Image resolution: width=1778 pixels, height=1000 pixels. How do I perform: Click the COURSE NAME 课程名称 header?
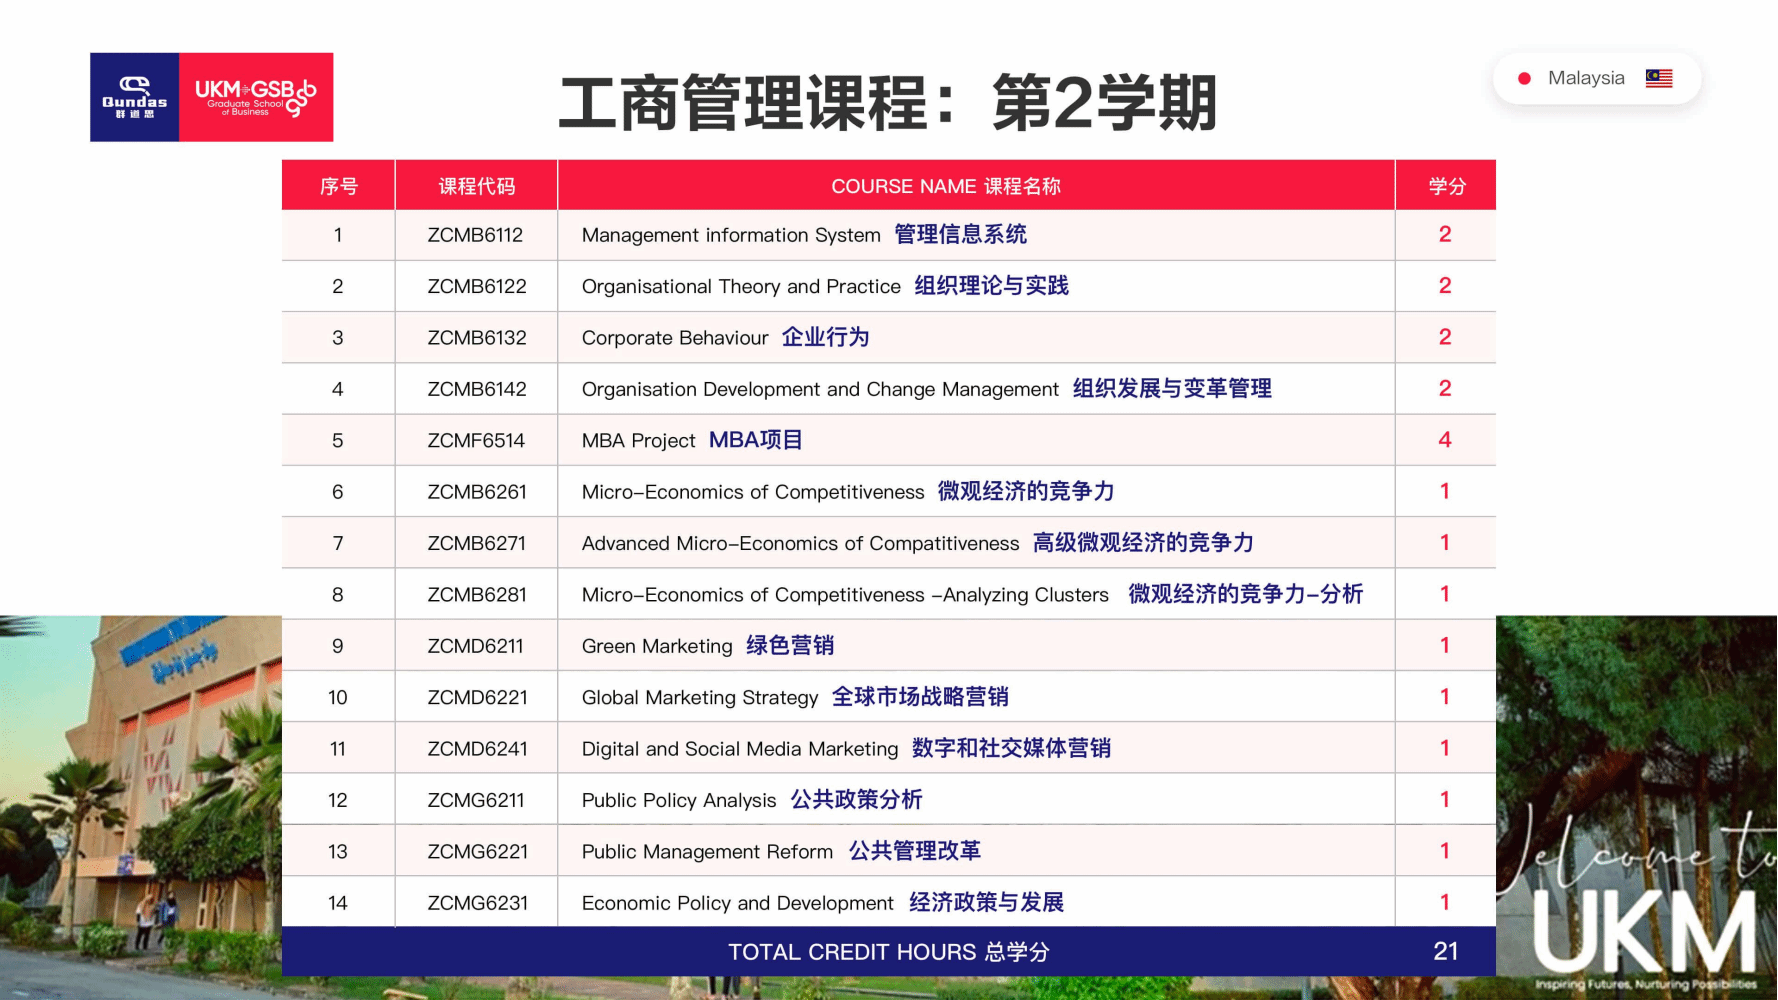pos(945,186)
